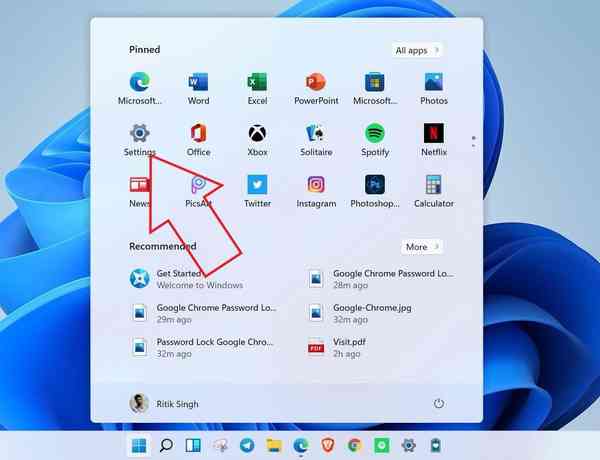Launch Photoshop from pinned apps
Screen dimensions: 600x460
point(375,191)
